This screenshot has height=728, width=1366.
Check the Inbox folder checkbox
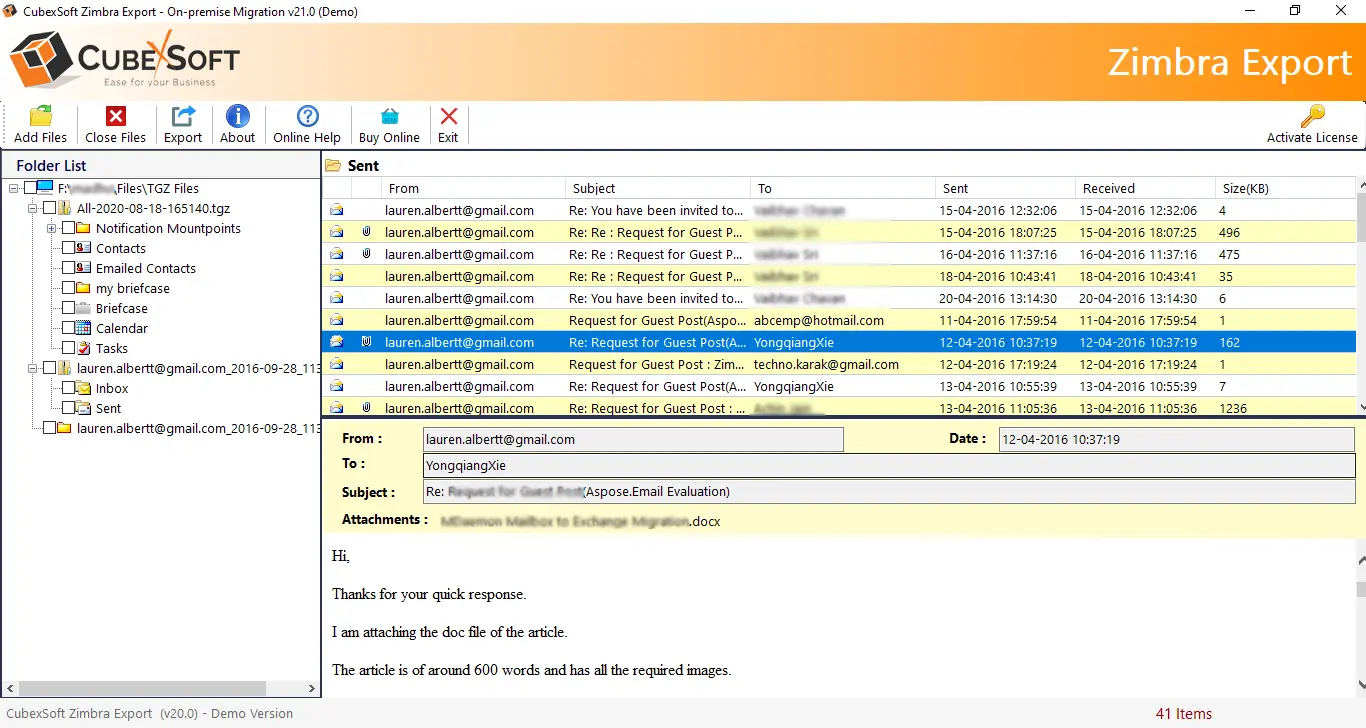pyautogui.click(x=69, y=388)
